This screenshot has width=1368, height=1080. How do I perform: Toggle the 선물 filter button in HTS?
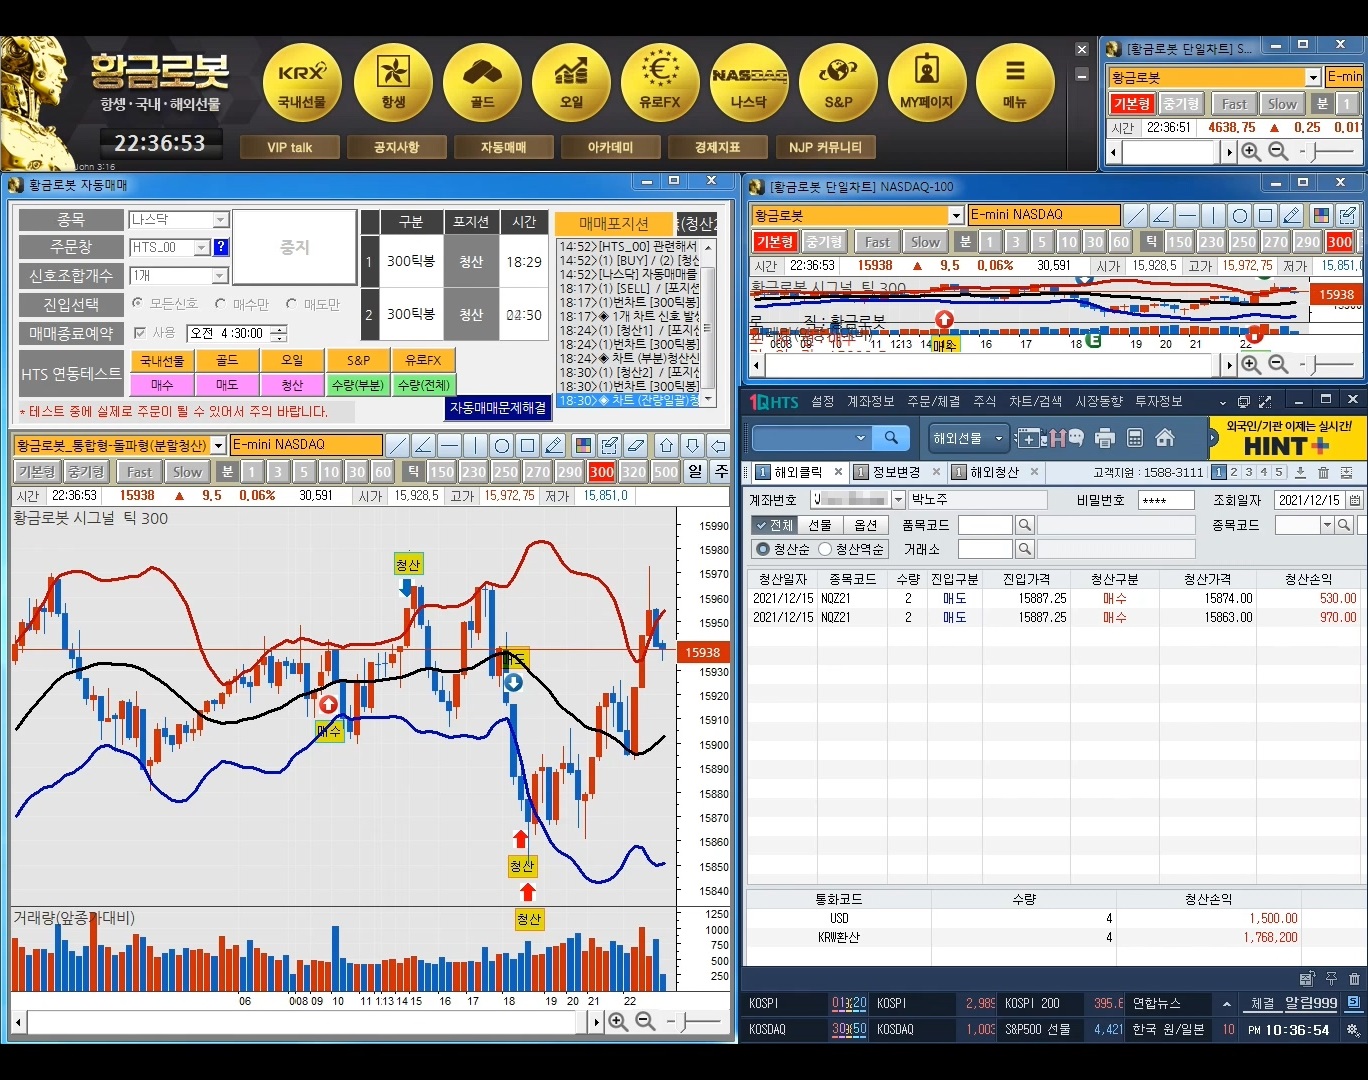click(x=819, y=525)
